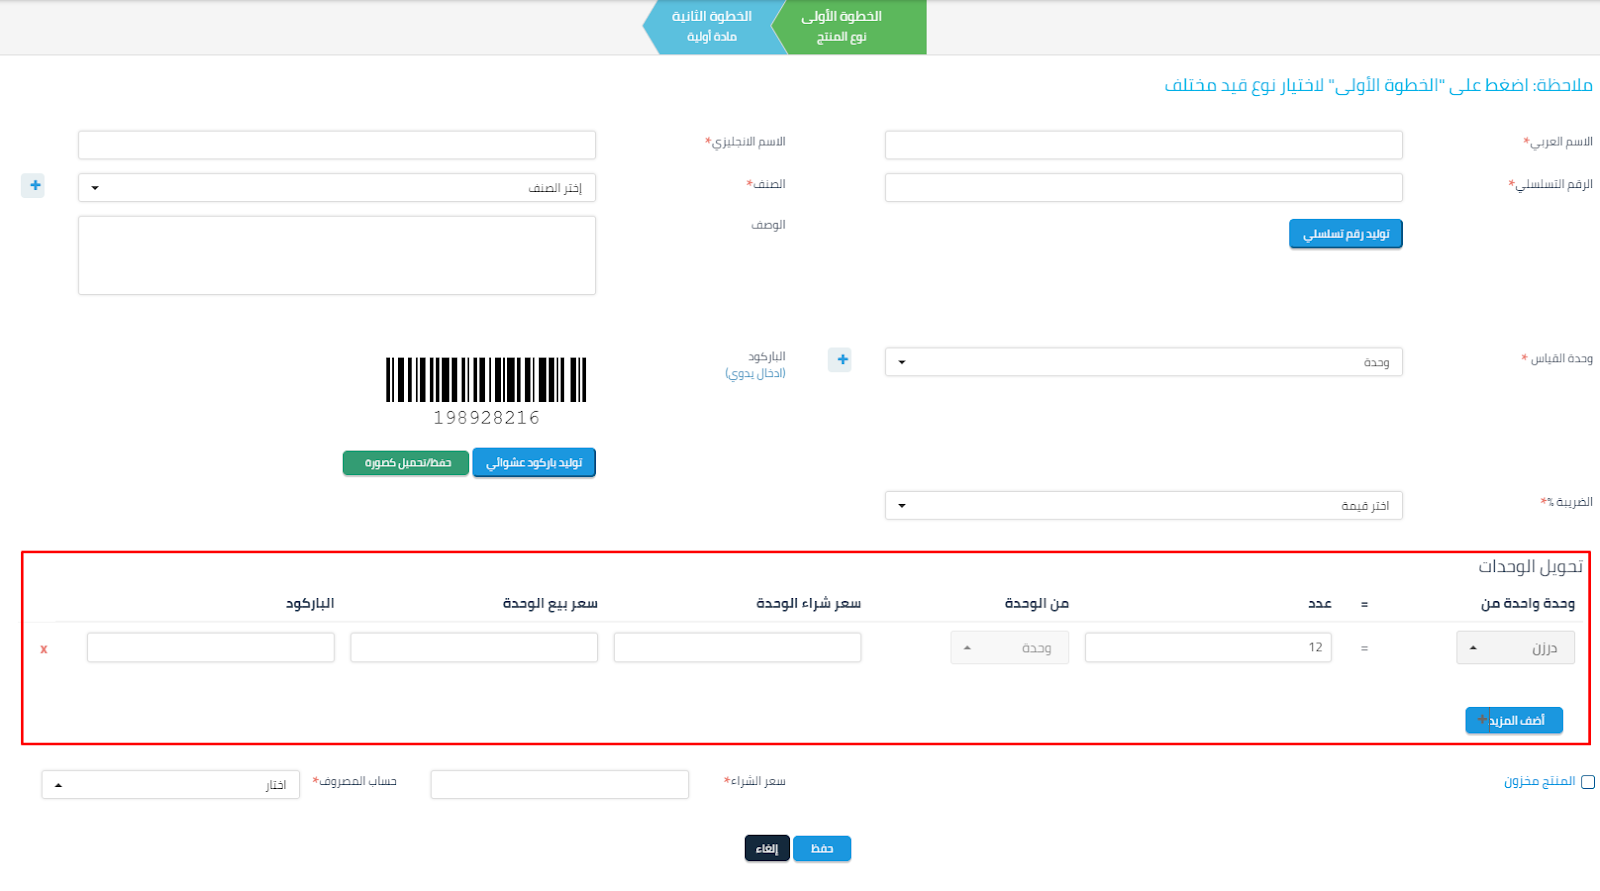Click green 'حفظ/تحميل كصورة' button
Image resolution: width=1600 pixels, height=891 pixels.
[x=406, y=463]
